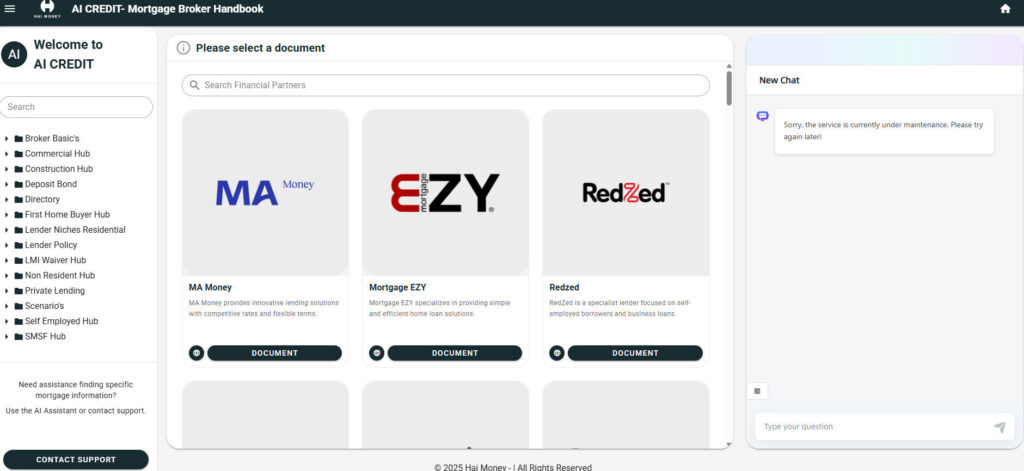Open First Home Buyer Hub folder
The image size is (1024, 471).
[67, 214]
